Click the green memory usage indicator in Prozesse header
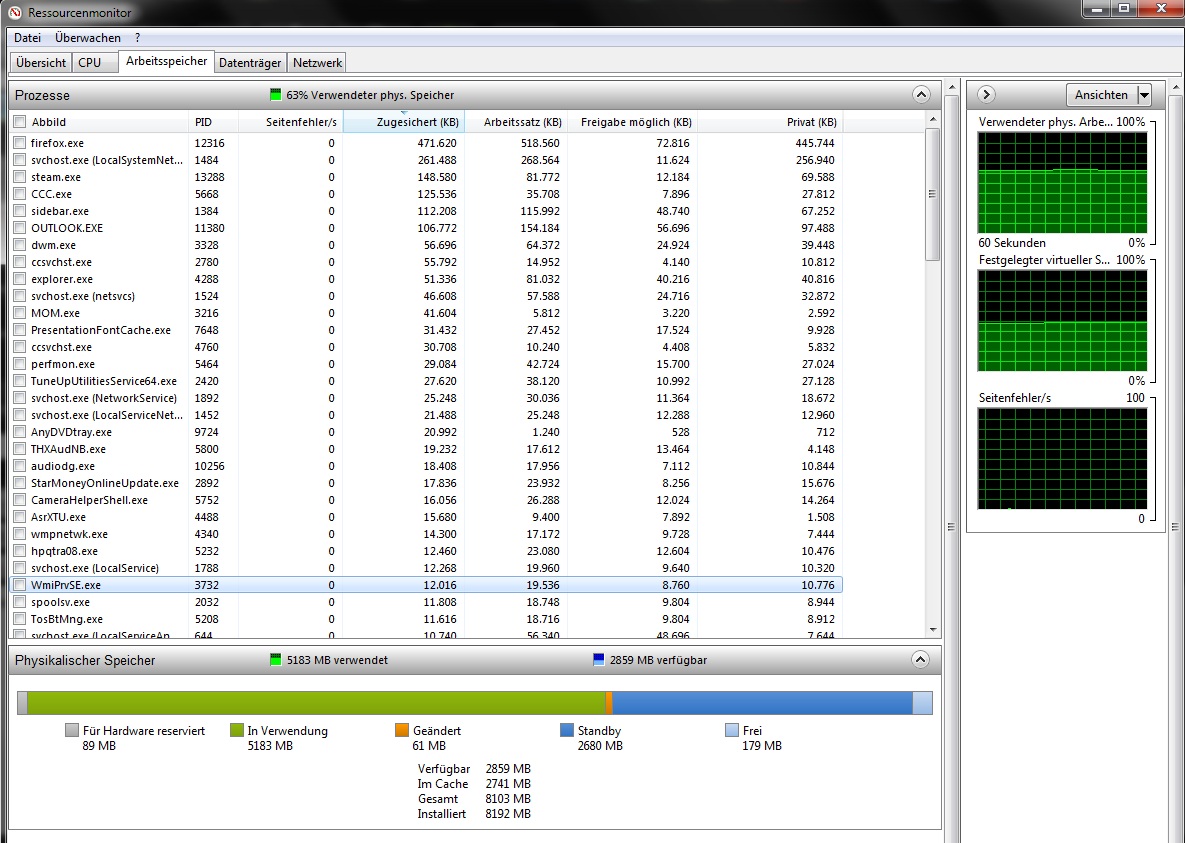Image resolution: width=1185 pixels, height=843 pixels. click(275, 95)
